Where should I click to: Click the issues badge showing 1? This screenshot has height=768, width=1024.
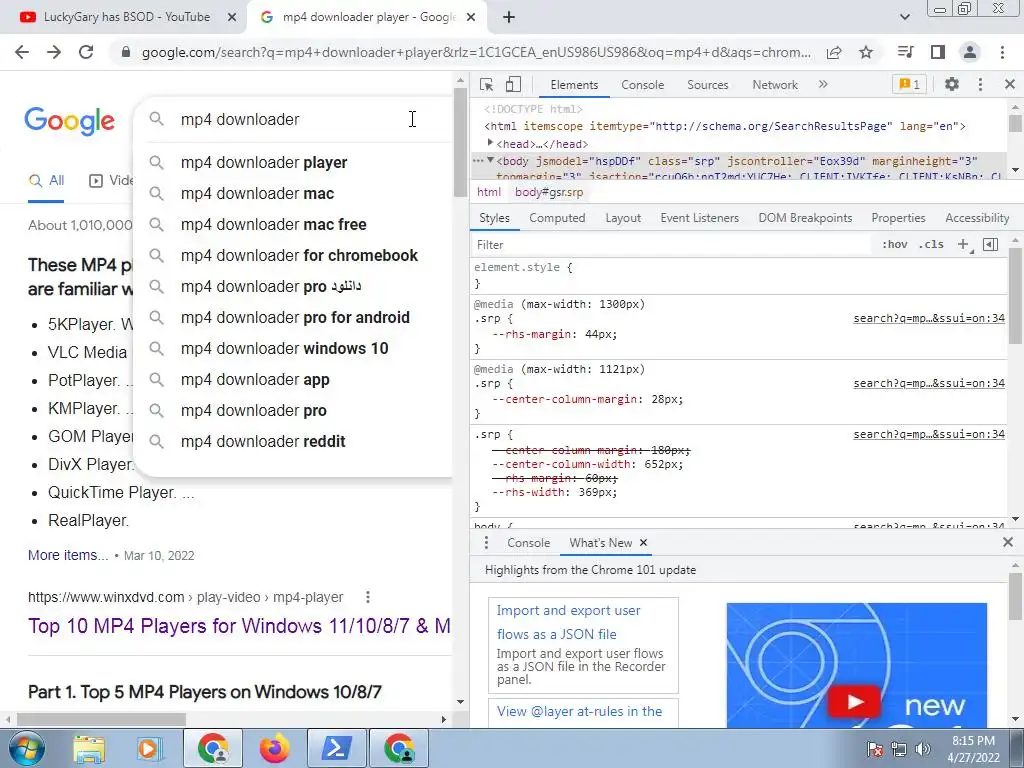[909, 84]
